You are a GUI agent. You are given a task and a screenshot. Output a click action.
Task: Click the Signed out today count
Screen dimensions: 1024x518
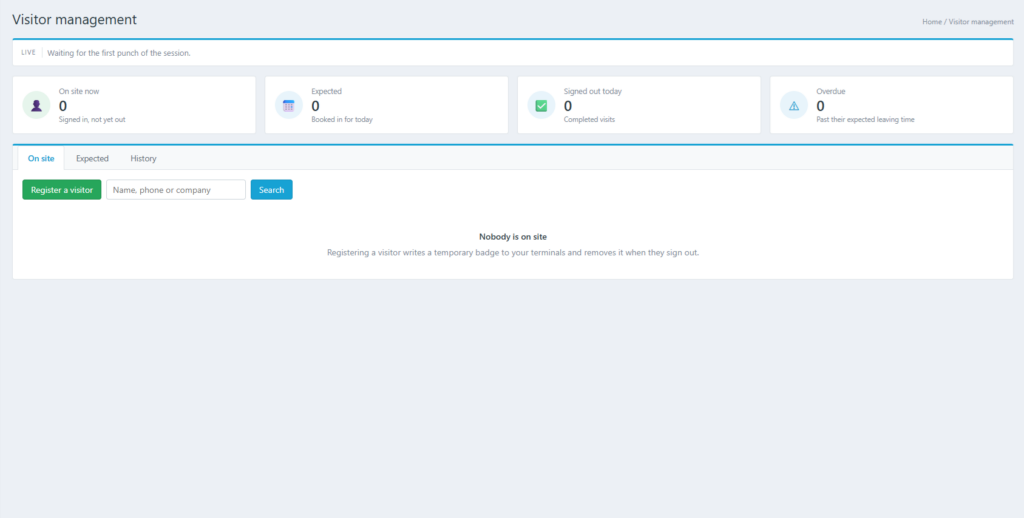(568, 106)
